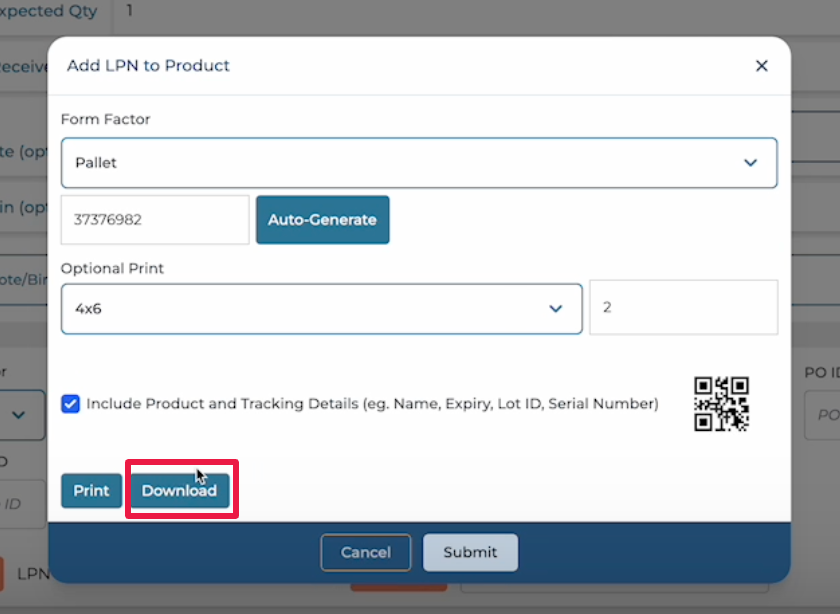Click the background ID input at left edge
This screenshot has width=840, height=614.
tap(22, 503)
